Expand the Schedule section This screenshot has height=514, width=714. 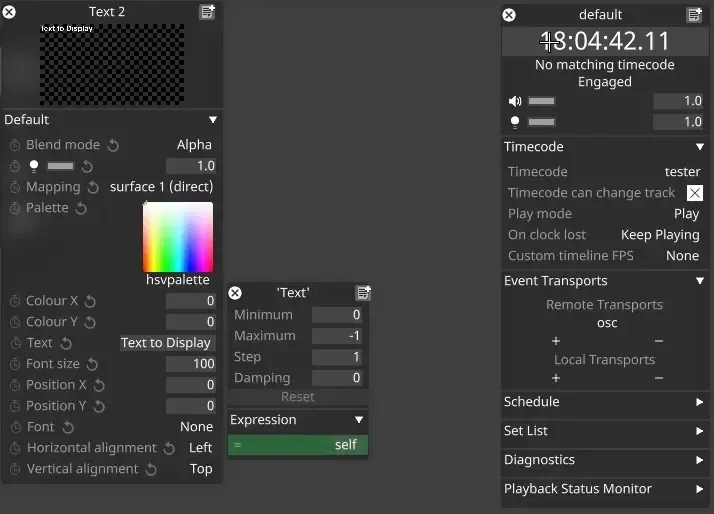[x=699, y=402]
